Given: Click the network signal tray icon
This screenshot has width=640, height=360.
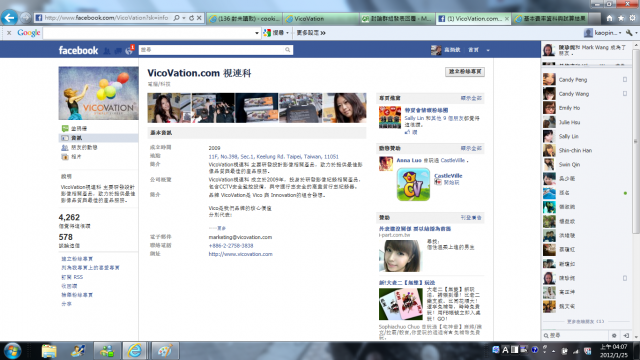Looking at the screenshot, I should 576,351.
